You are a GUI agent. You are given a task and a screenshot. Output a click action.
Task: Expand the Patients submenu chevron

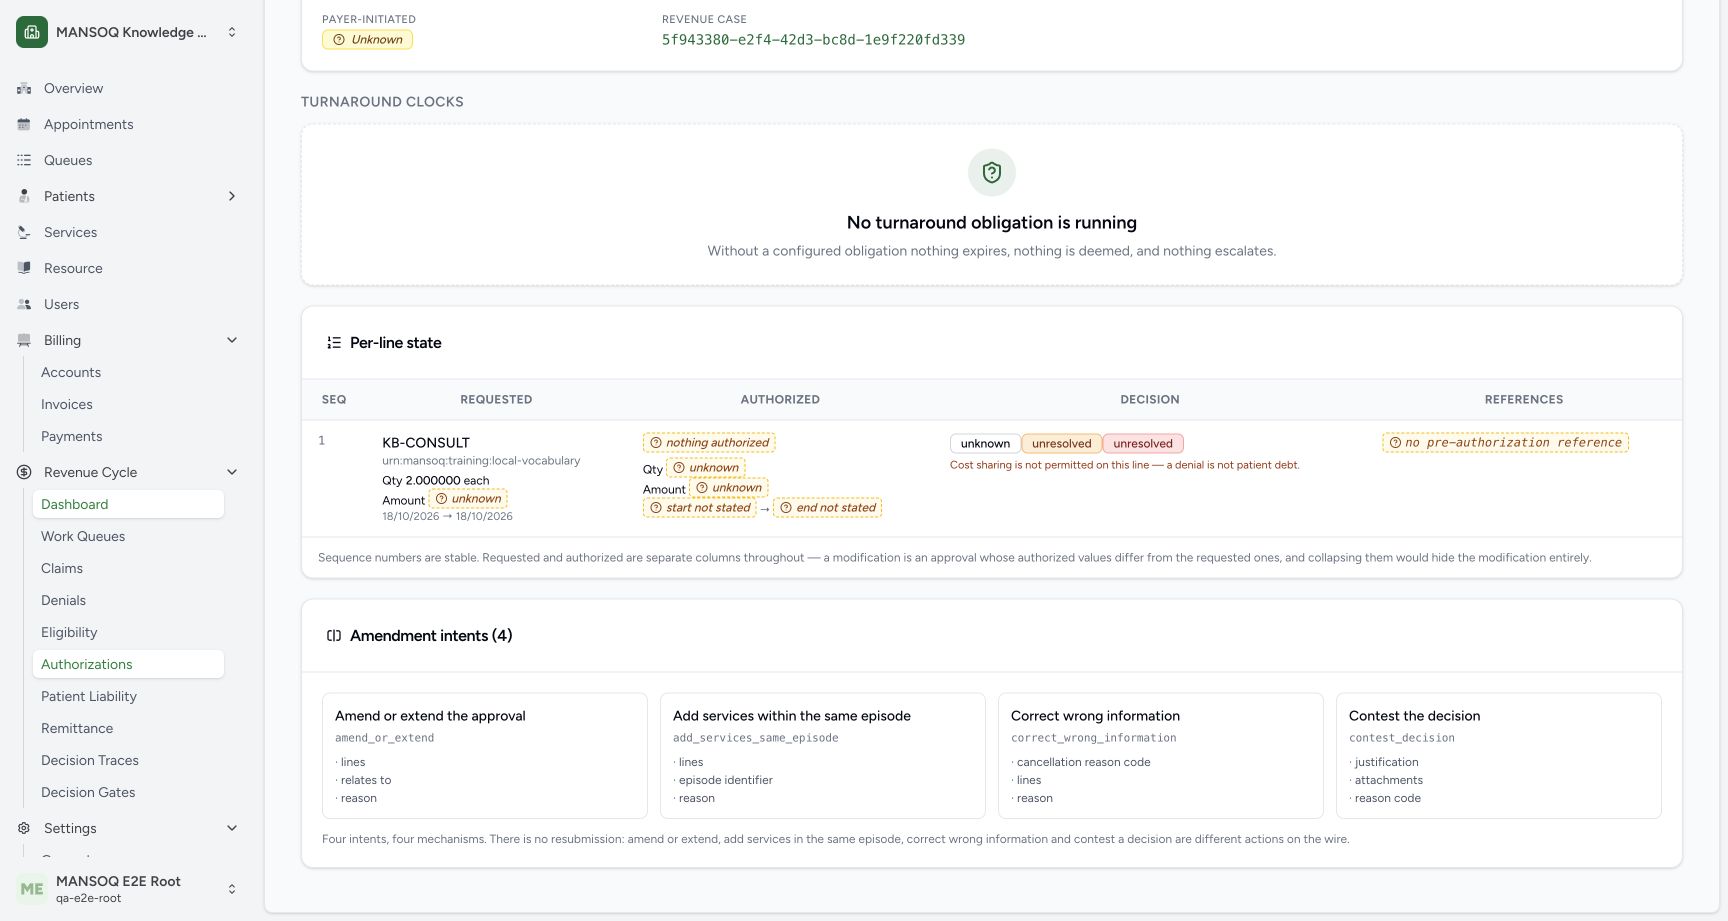232,197
